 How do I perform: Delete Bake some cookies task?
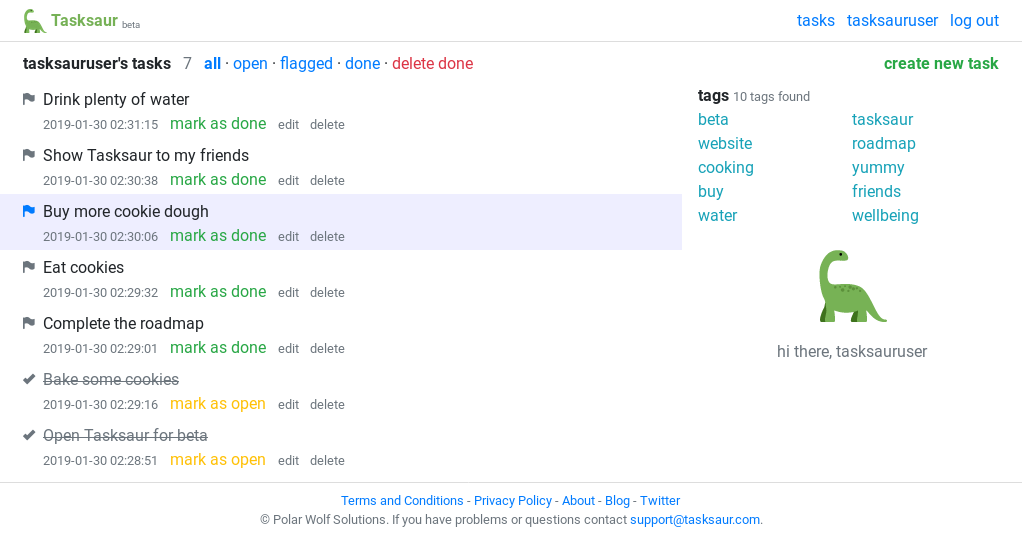point(327,405)
